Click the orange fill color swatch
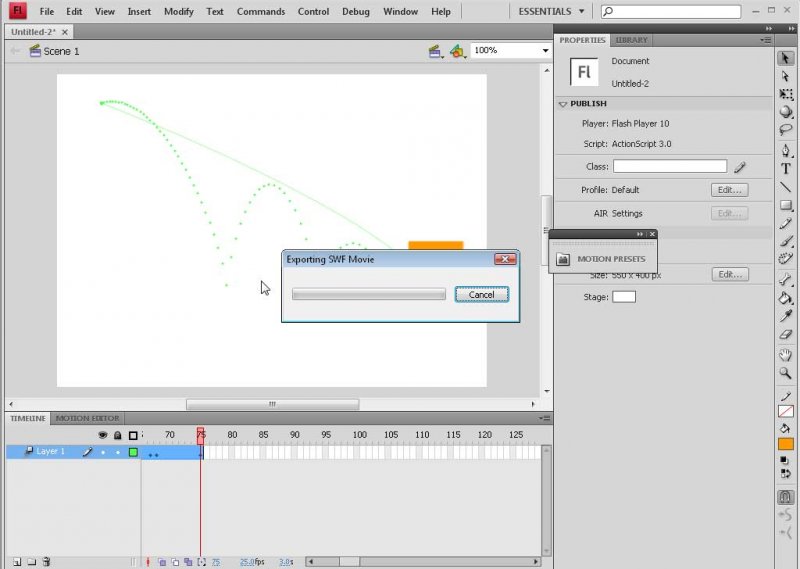Viewport: 800px width, 569px height. [786, 444]
